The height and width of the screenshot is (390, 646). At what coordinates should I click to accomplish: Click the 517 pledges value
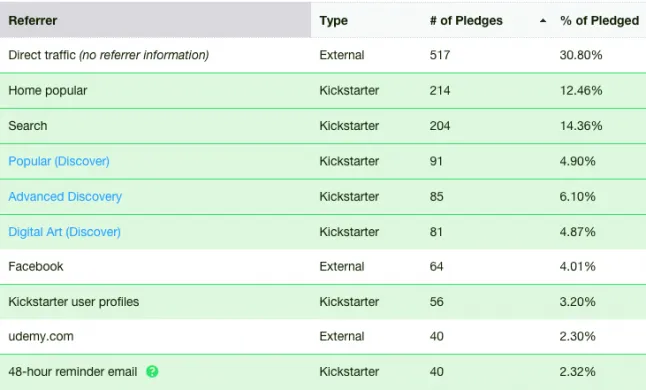point(440,55)
